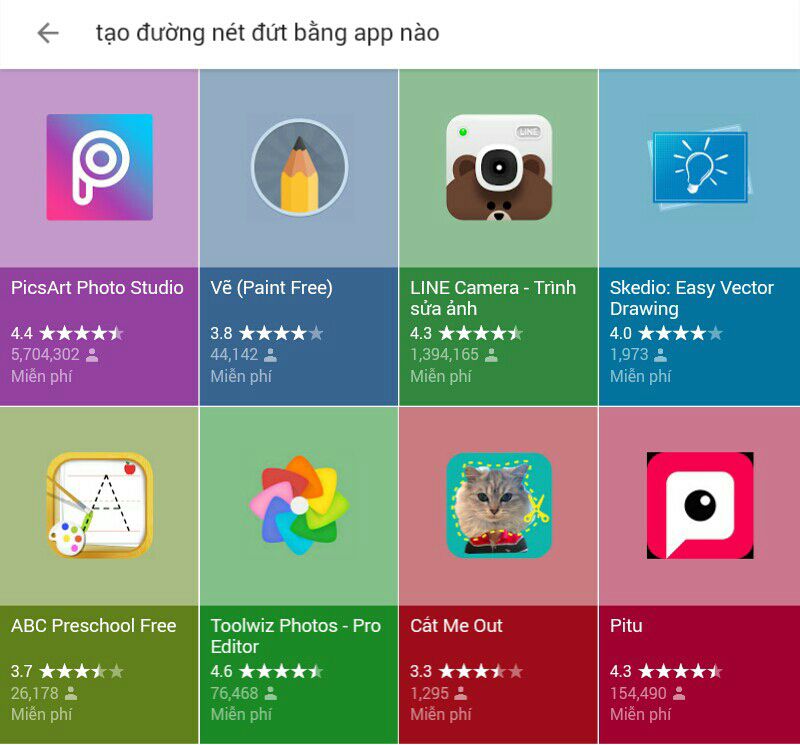The image size is (800, 745).
Task: Open the Toolwiz Photos pinwheel icon
Action: (299, 505)
